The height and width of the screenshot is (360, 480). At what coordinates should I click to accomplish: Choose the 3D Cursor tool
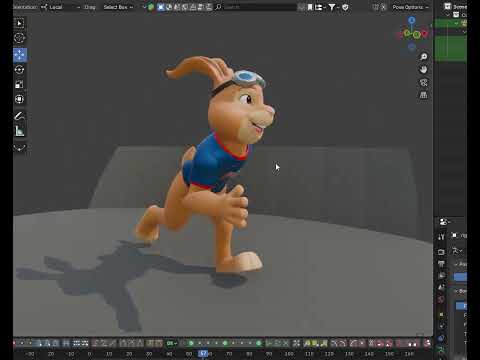tap(19, 38)
